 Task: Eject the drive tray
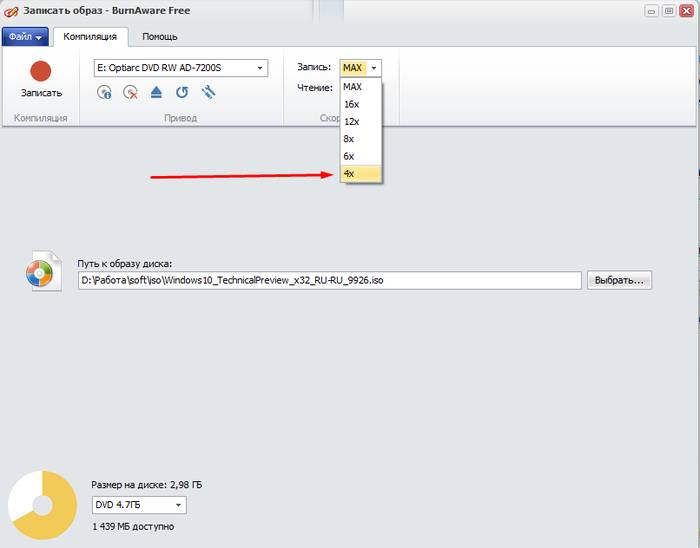coord(156,92)
